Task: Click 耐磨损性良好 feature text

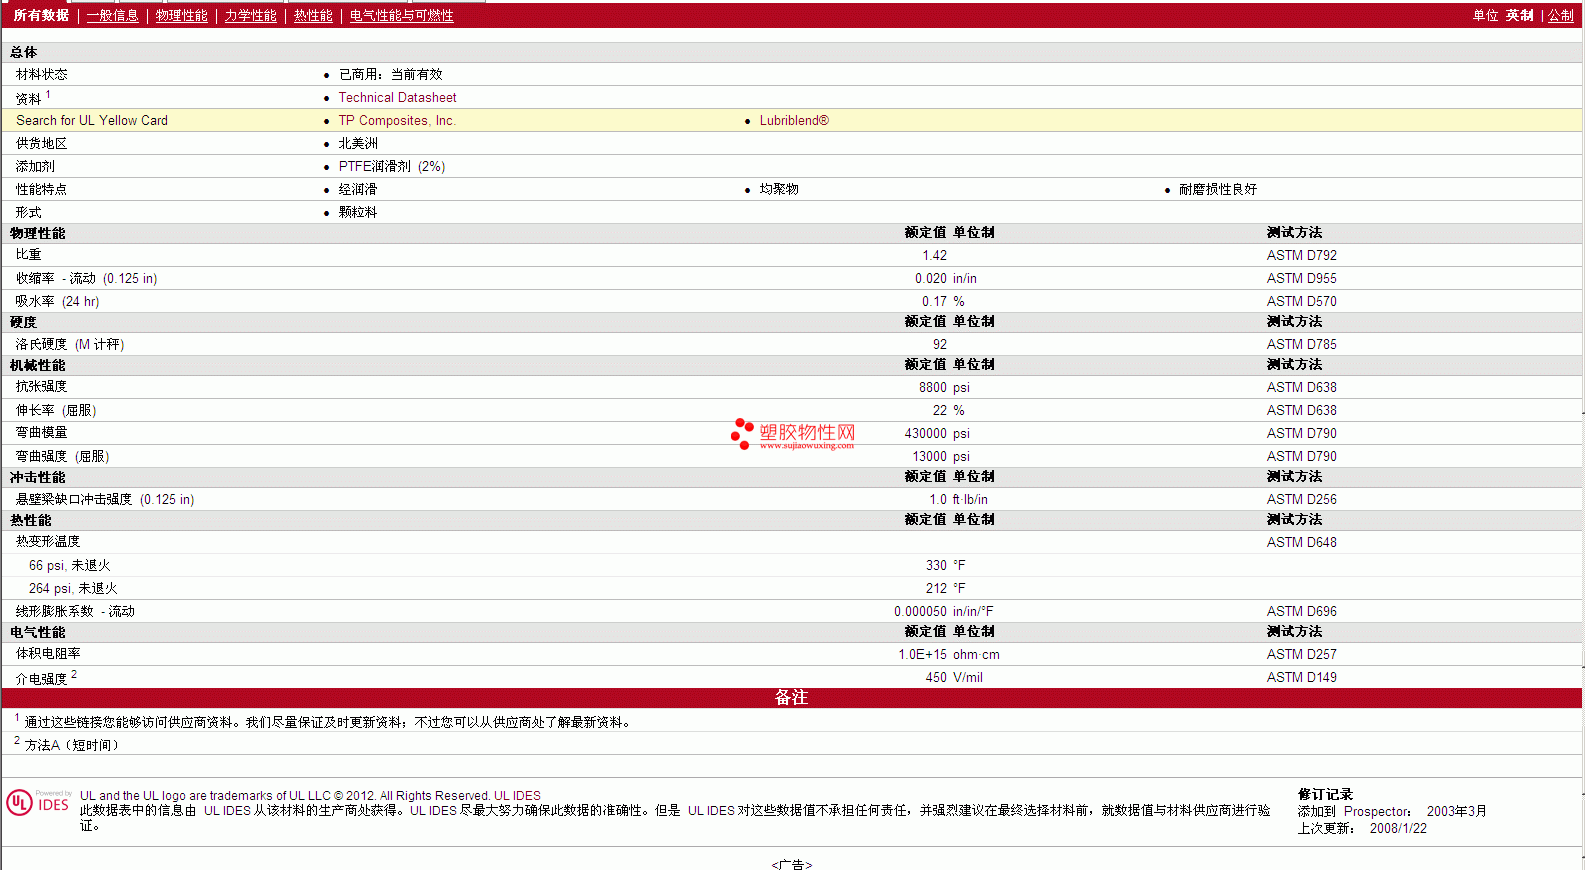Action: 1217,189
